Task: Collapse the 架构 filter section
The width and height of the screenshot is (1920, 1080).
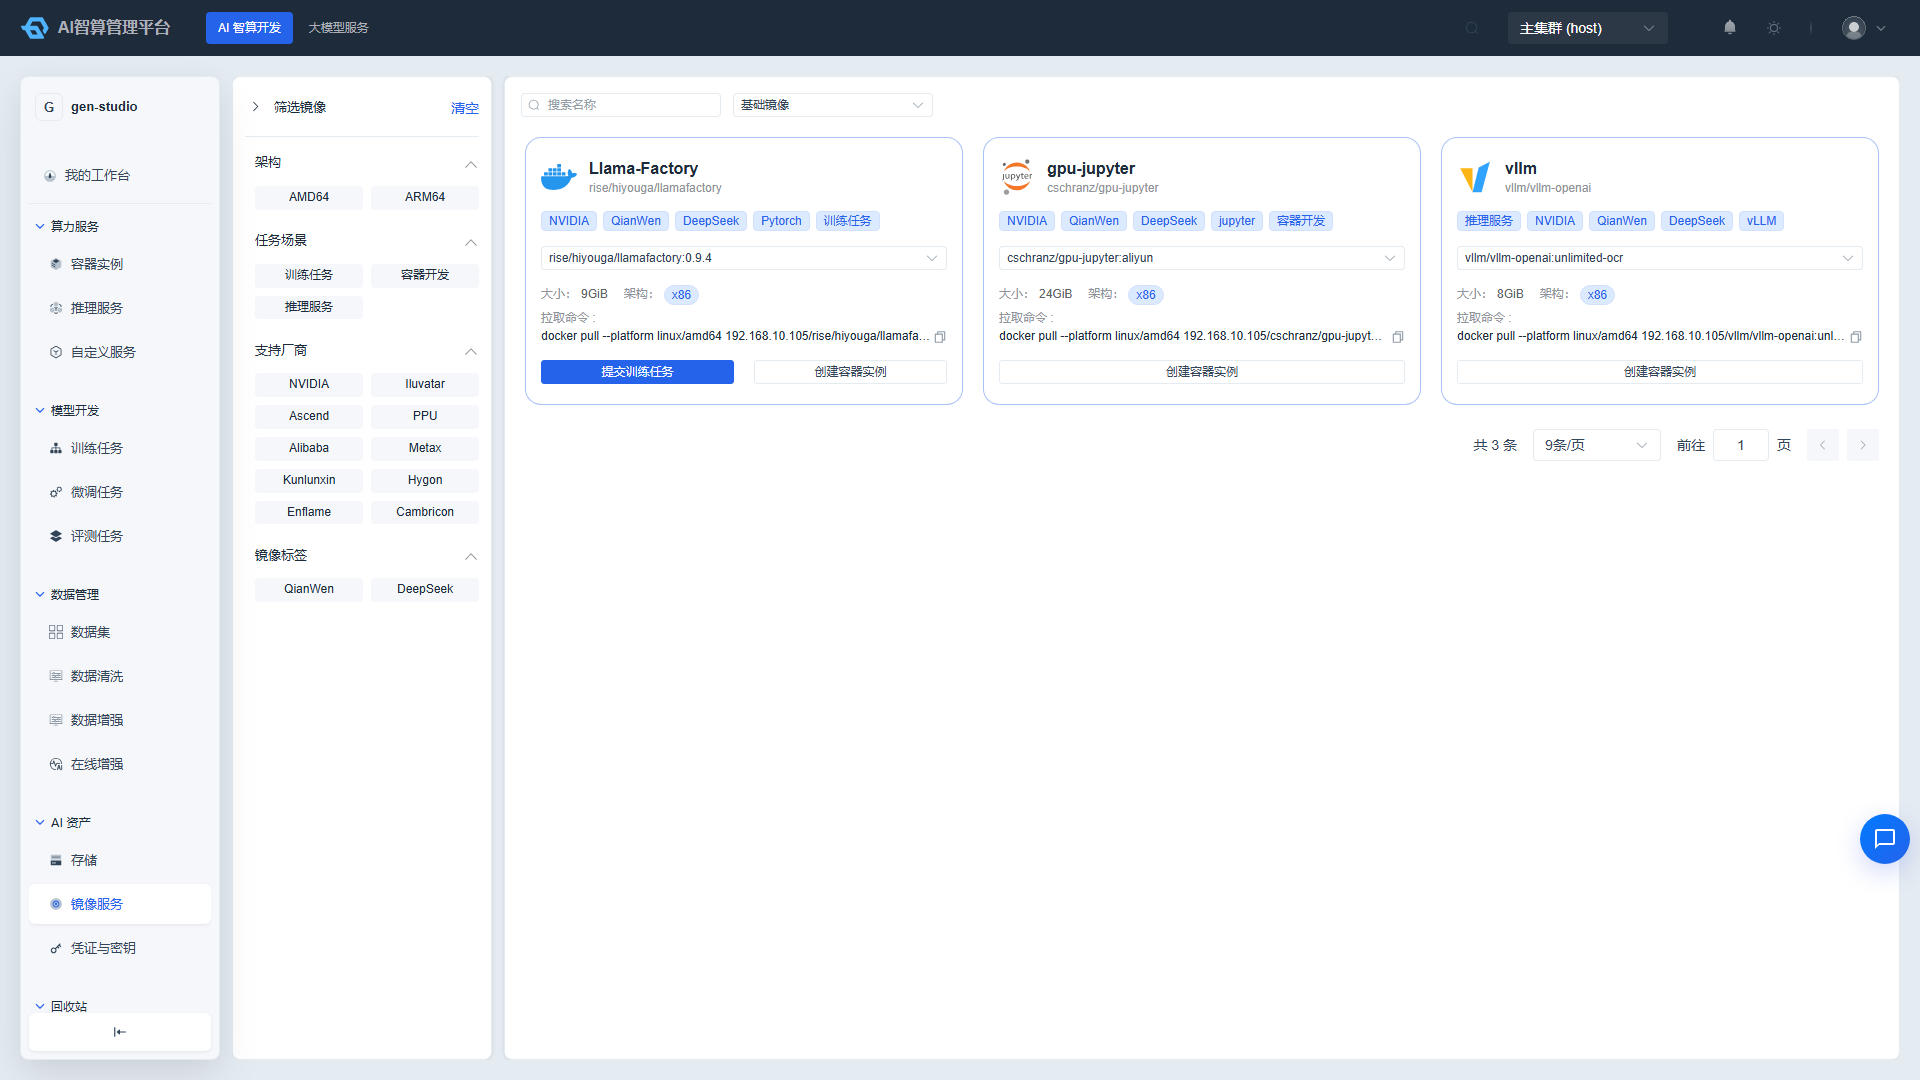Action: 471,163
